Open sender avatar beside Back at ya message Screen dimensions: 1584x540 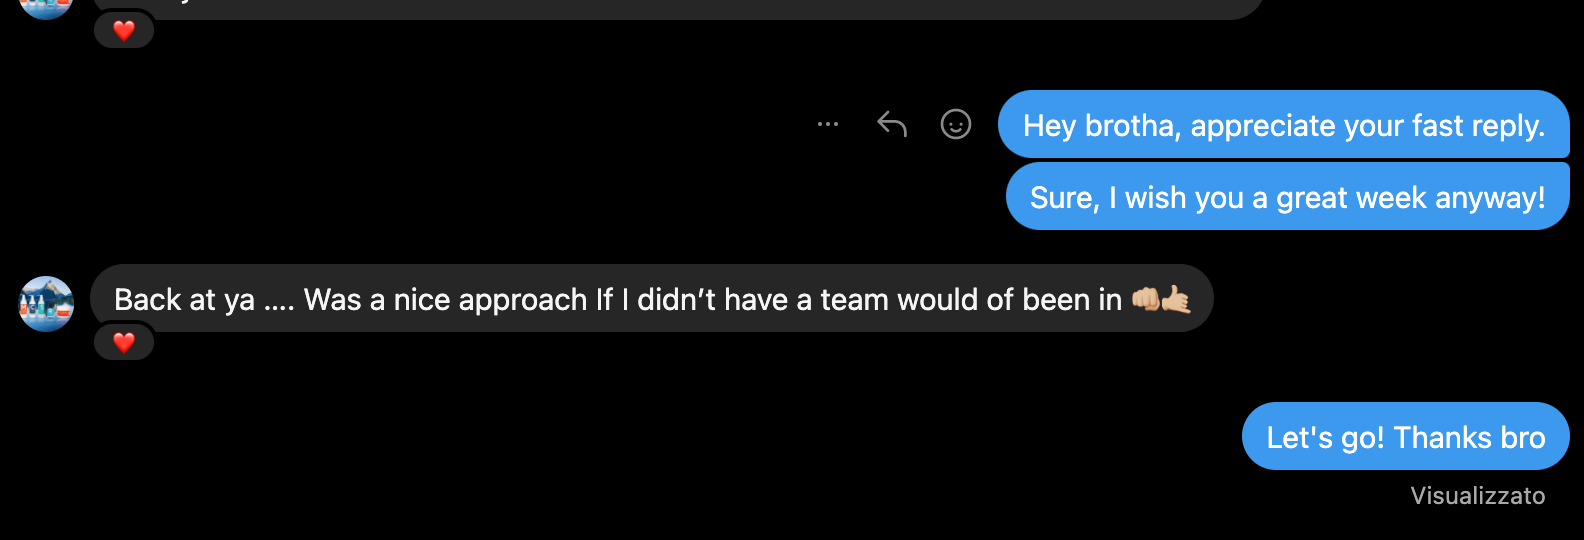pyautogui.click(x=46, y=303)
